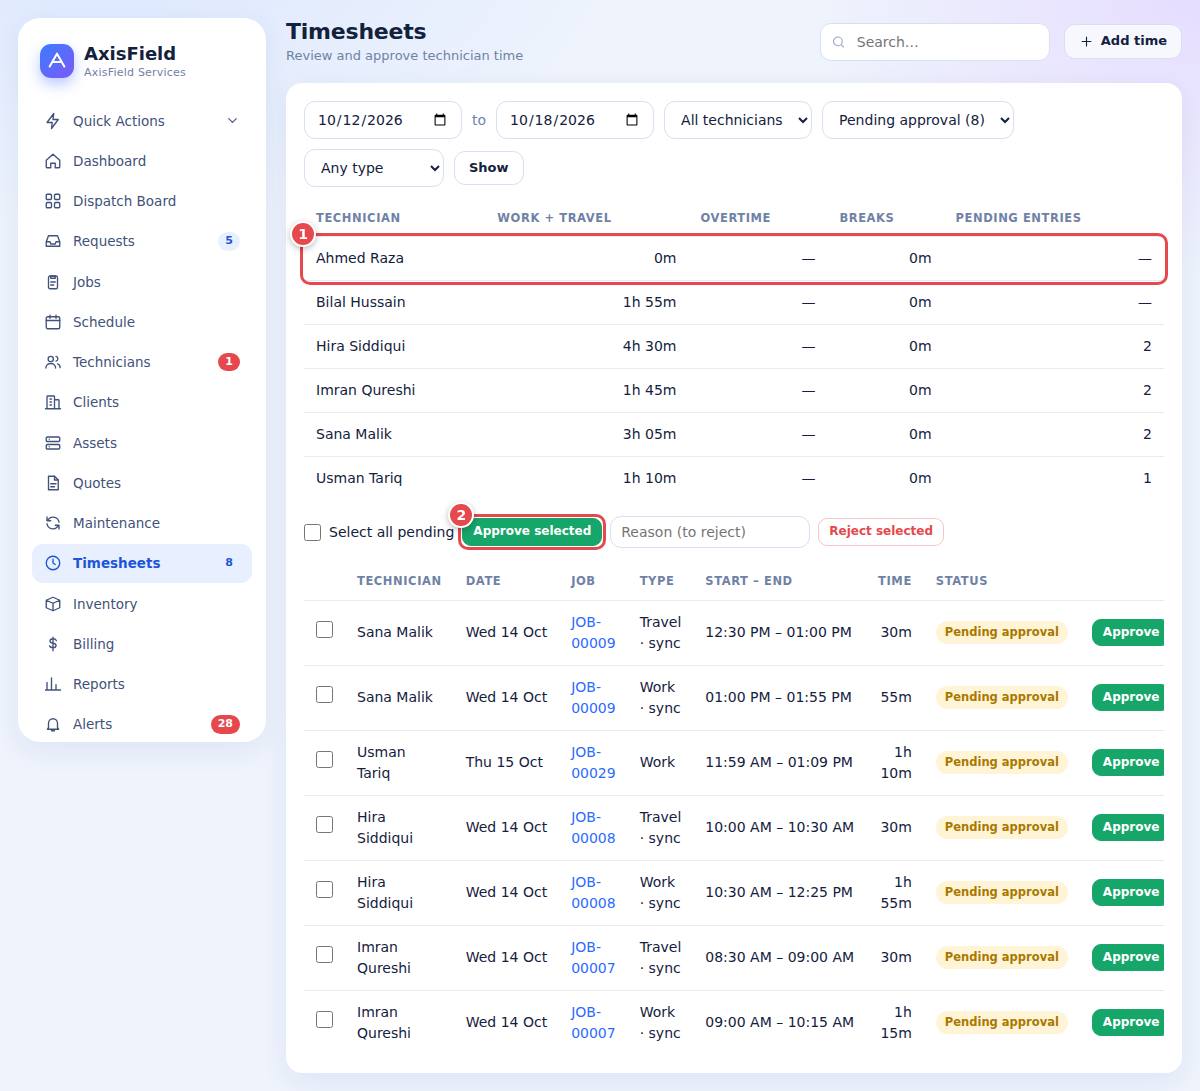Image resolution: width=1200 pixels, height=1091 pixels.
Task: Select the Usman Tariq 1h 10m summary row
Action: coord(734,478)
